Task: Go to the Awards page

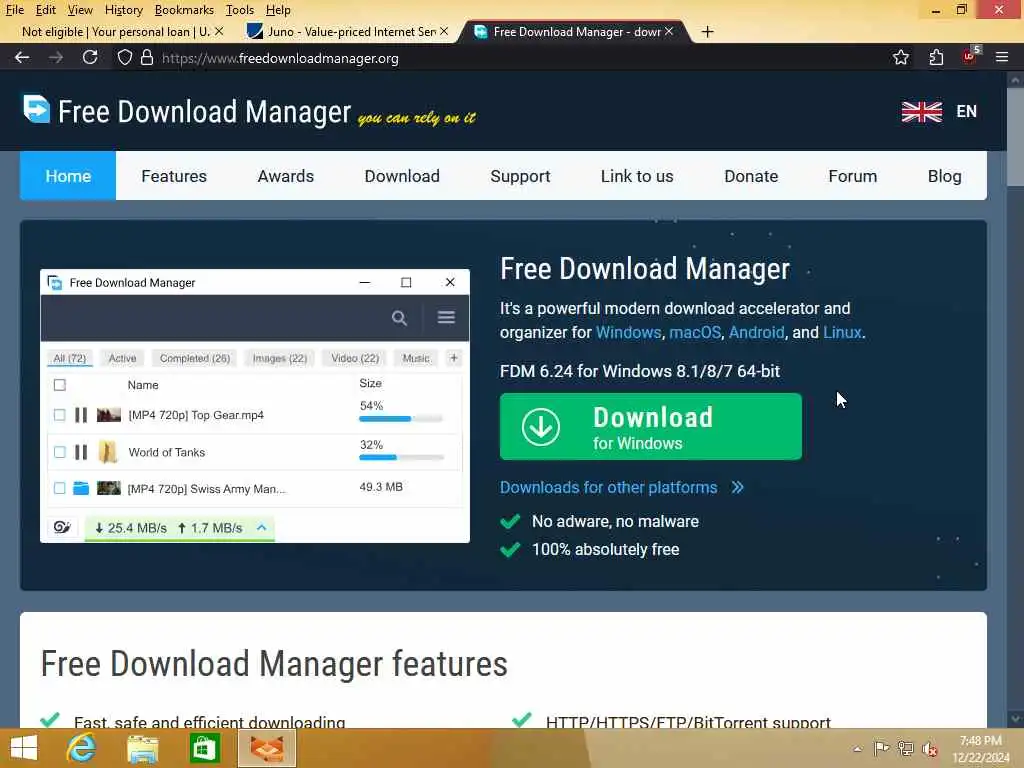Action: click(285, 176)
